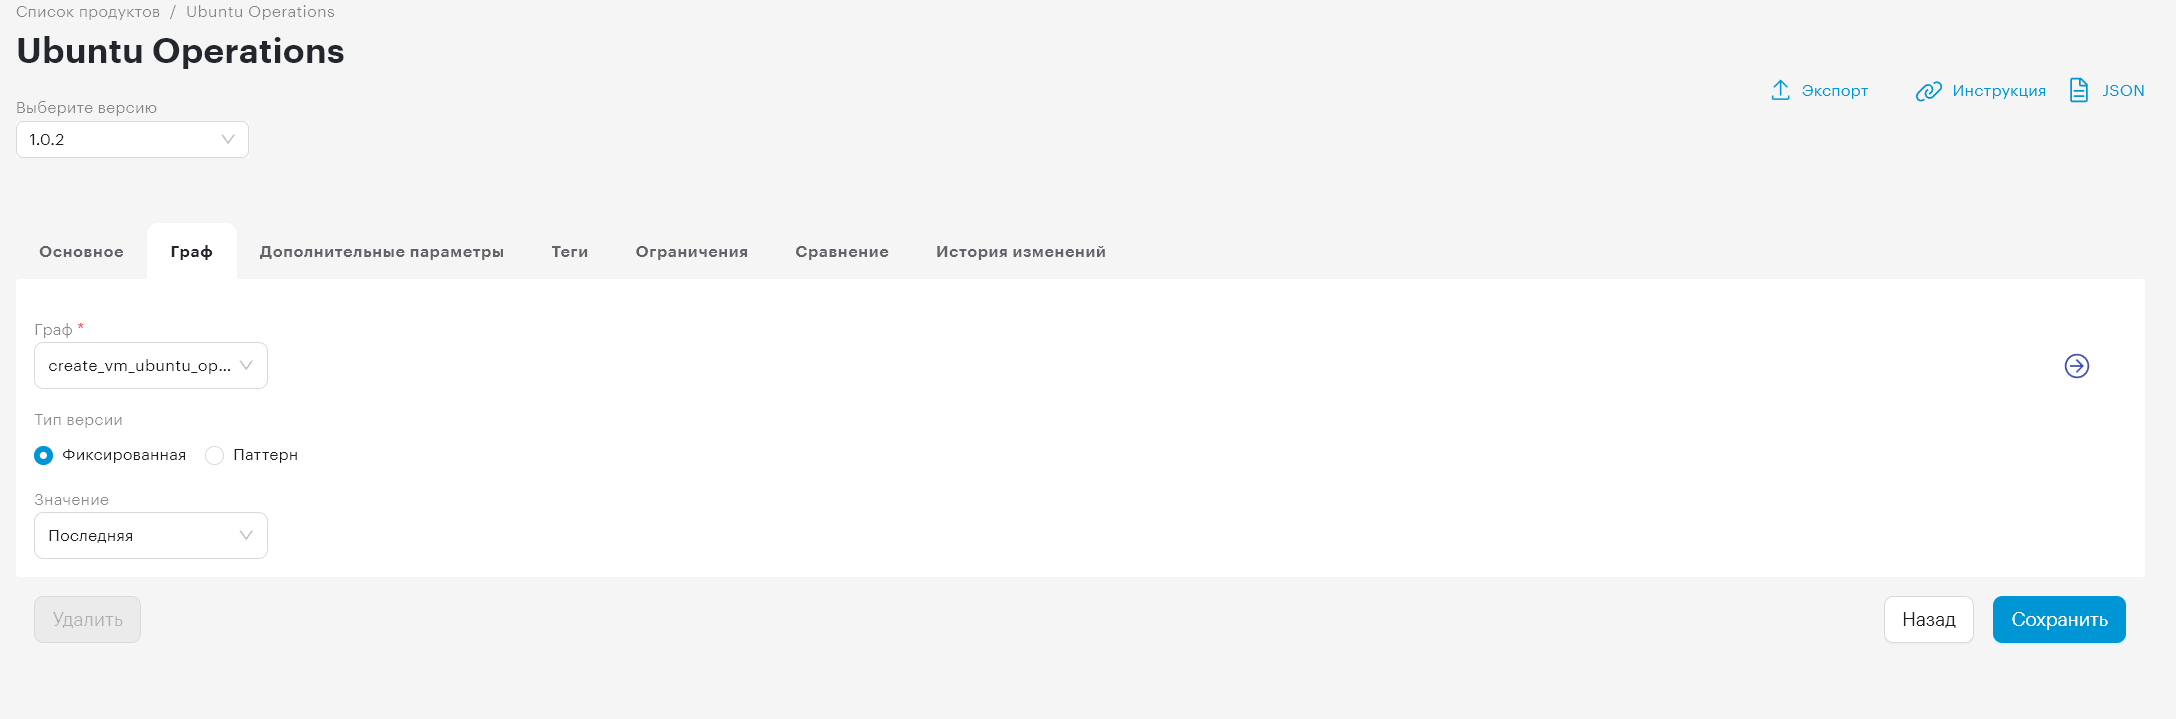Click the Ubuntu Operations page heading
This screenshot has height=719, width=2176.
(180, 51)
